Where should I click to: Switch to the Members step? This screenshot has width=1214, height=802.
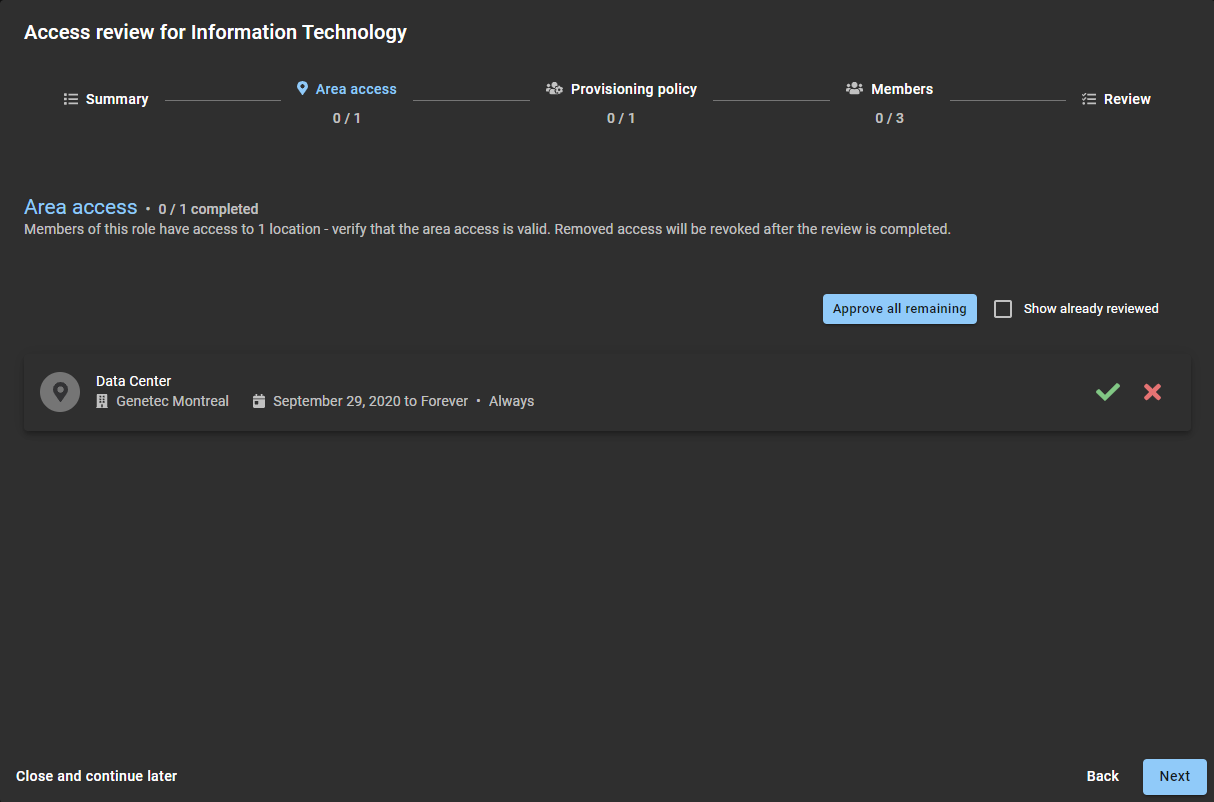(901, 89)
